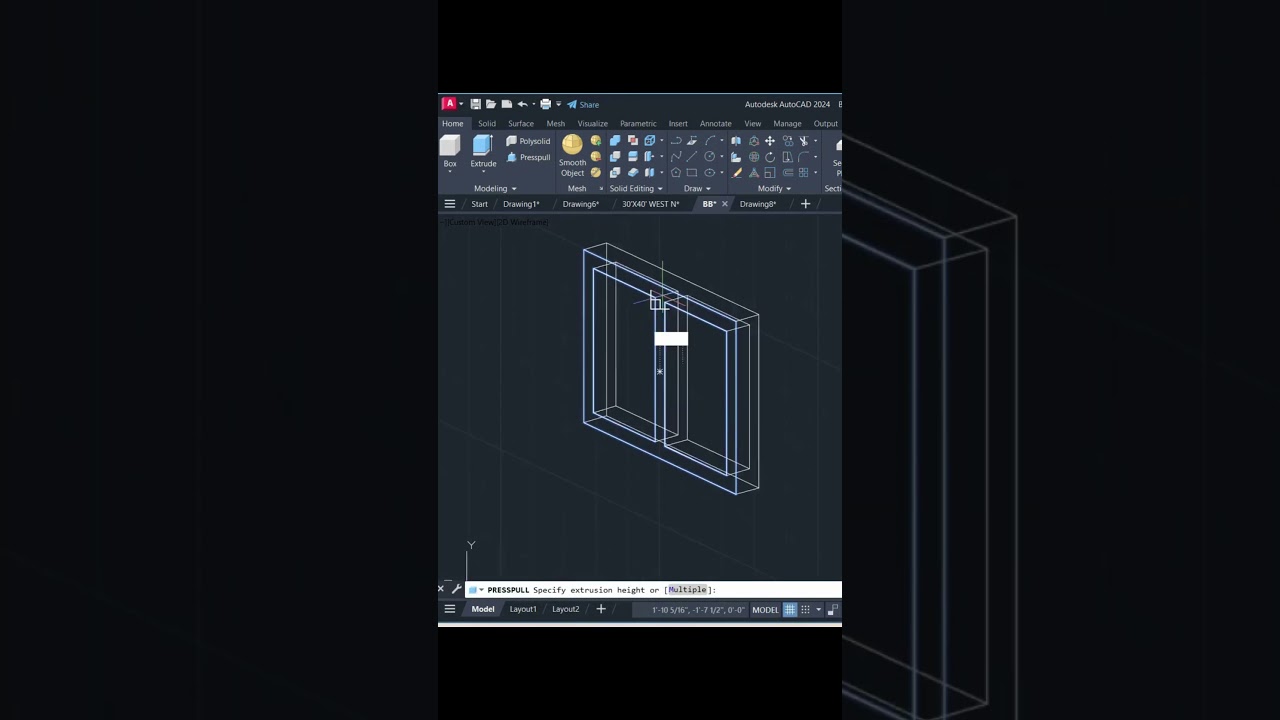Click the Open file folder icon
Screen dimensions: 1280x720
491,104
